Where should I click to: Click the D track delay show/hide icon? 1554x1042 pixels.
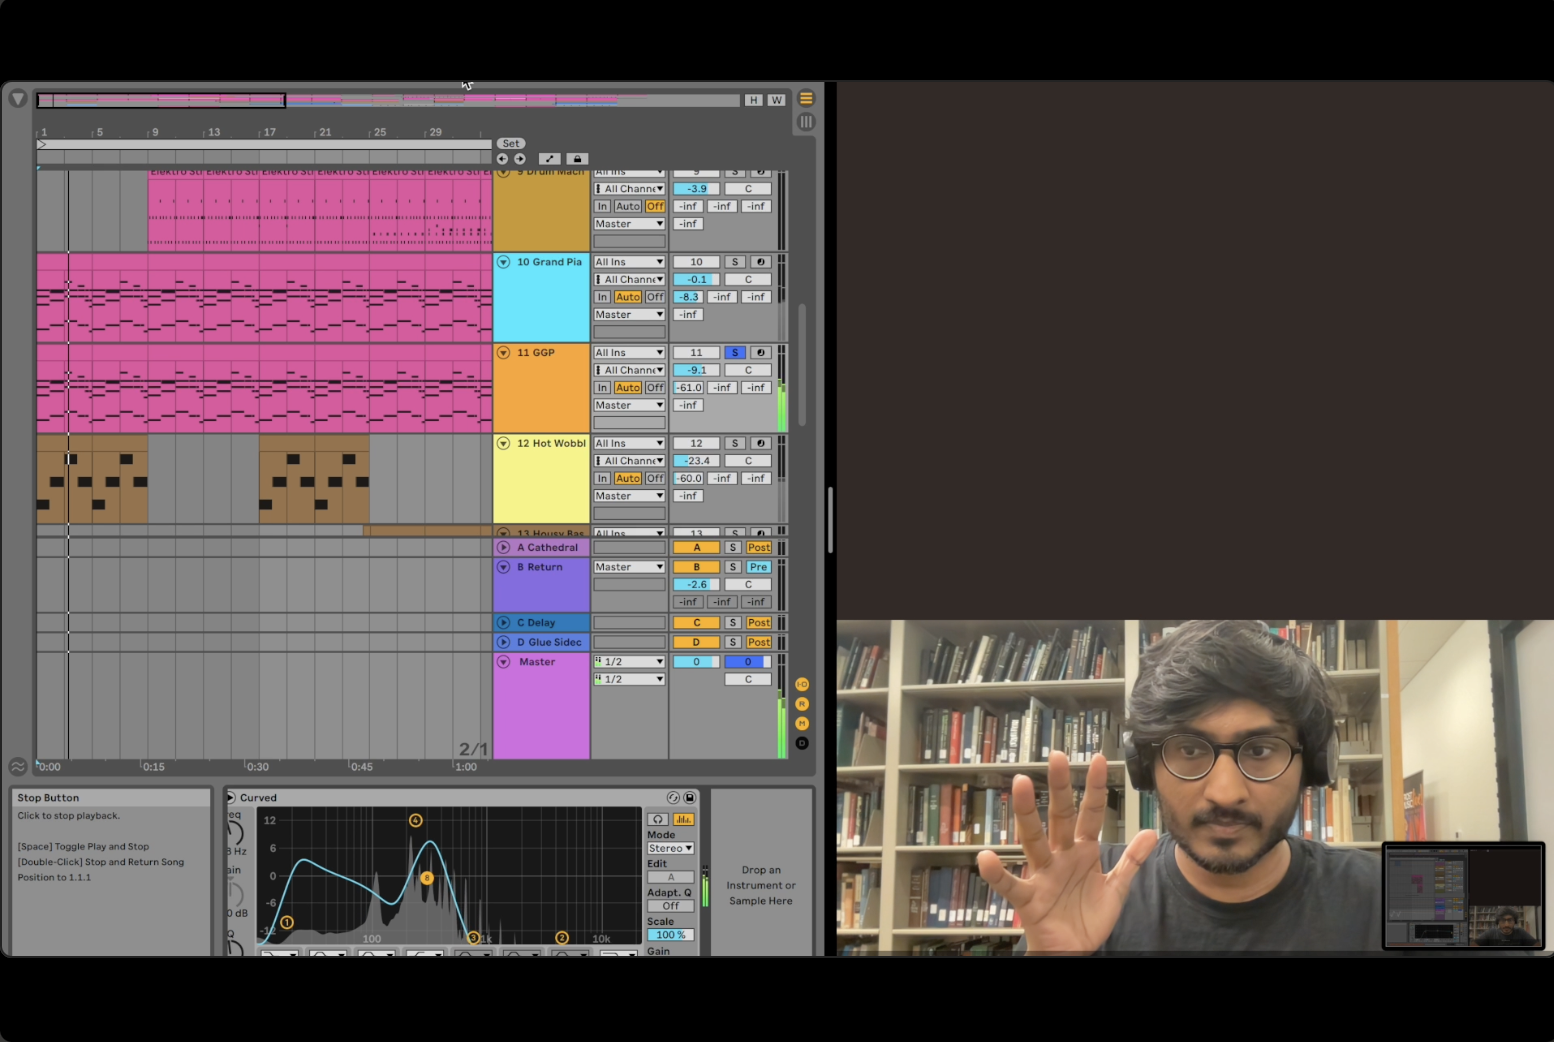click(x=802, y=743)
